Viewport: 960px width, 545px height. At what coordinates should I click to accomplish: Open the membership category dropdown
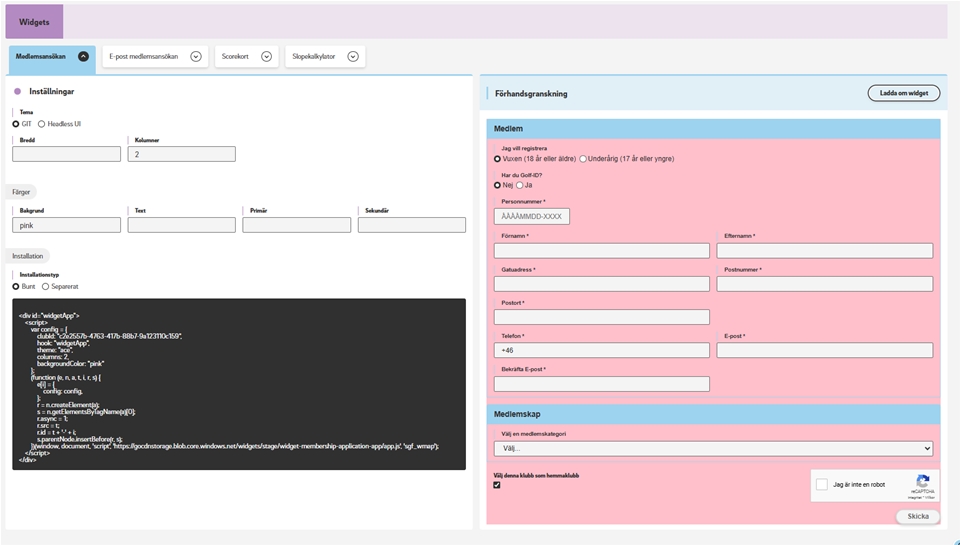click(x=713, y=449)
